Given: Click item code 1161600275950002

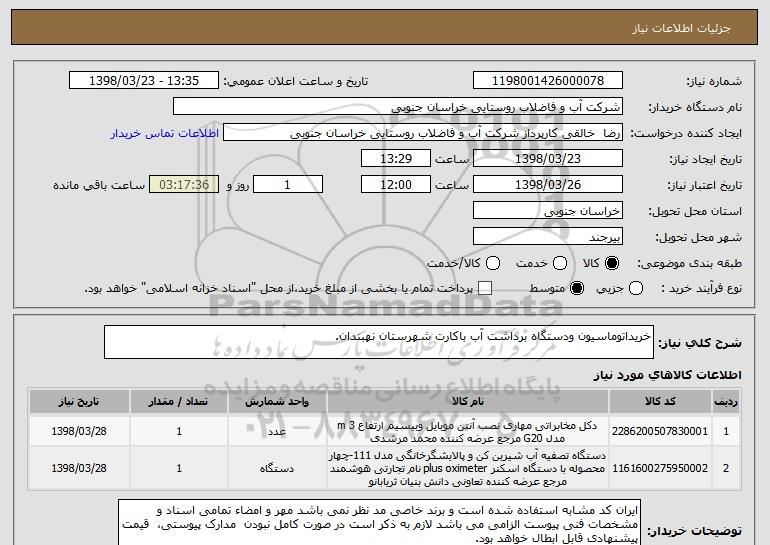Looking at the screenshot, I should pyautogui.click(x=660, y=468).
